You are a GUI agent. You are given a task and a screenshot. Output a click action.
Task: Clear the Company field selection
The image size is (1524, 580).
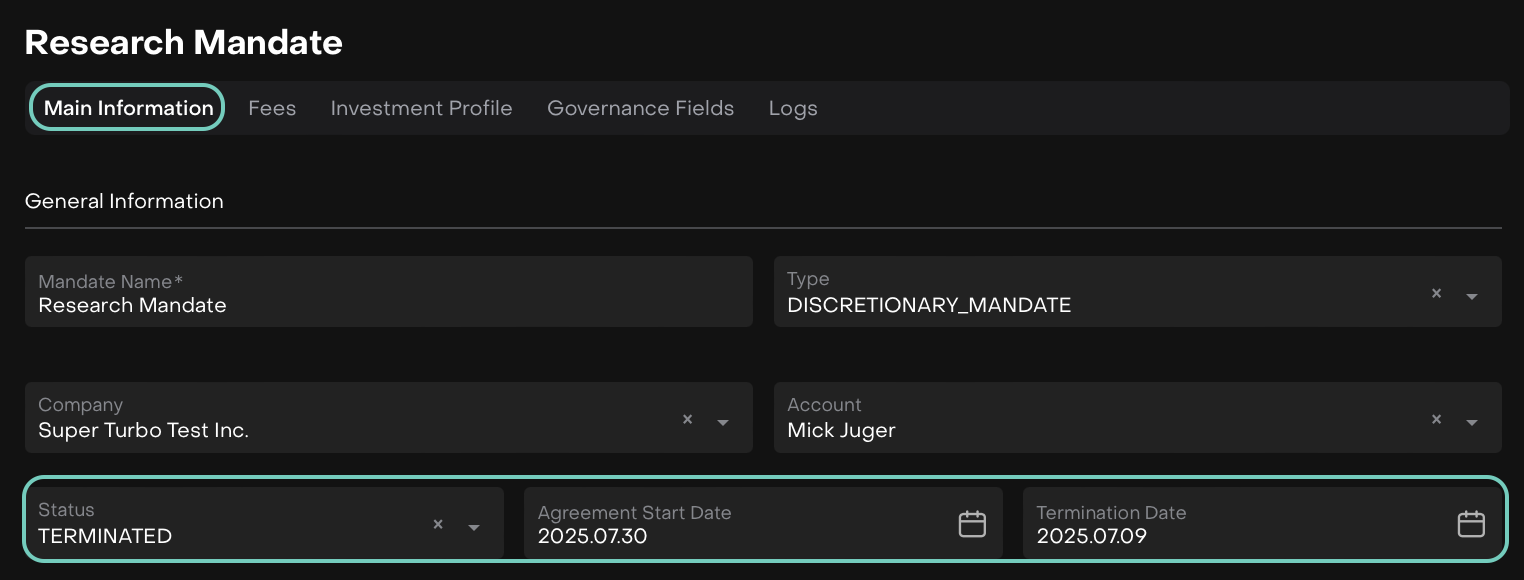[x=687, y=420]
